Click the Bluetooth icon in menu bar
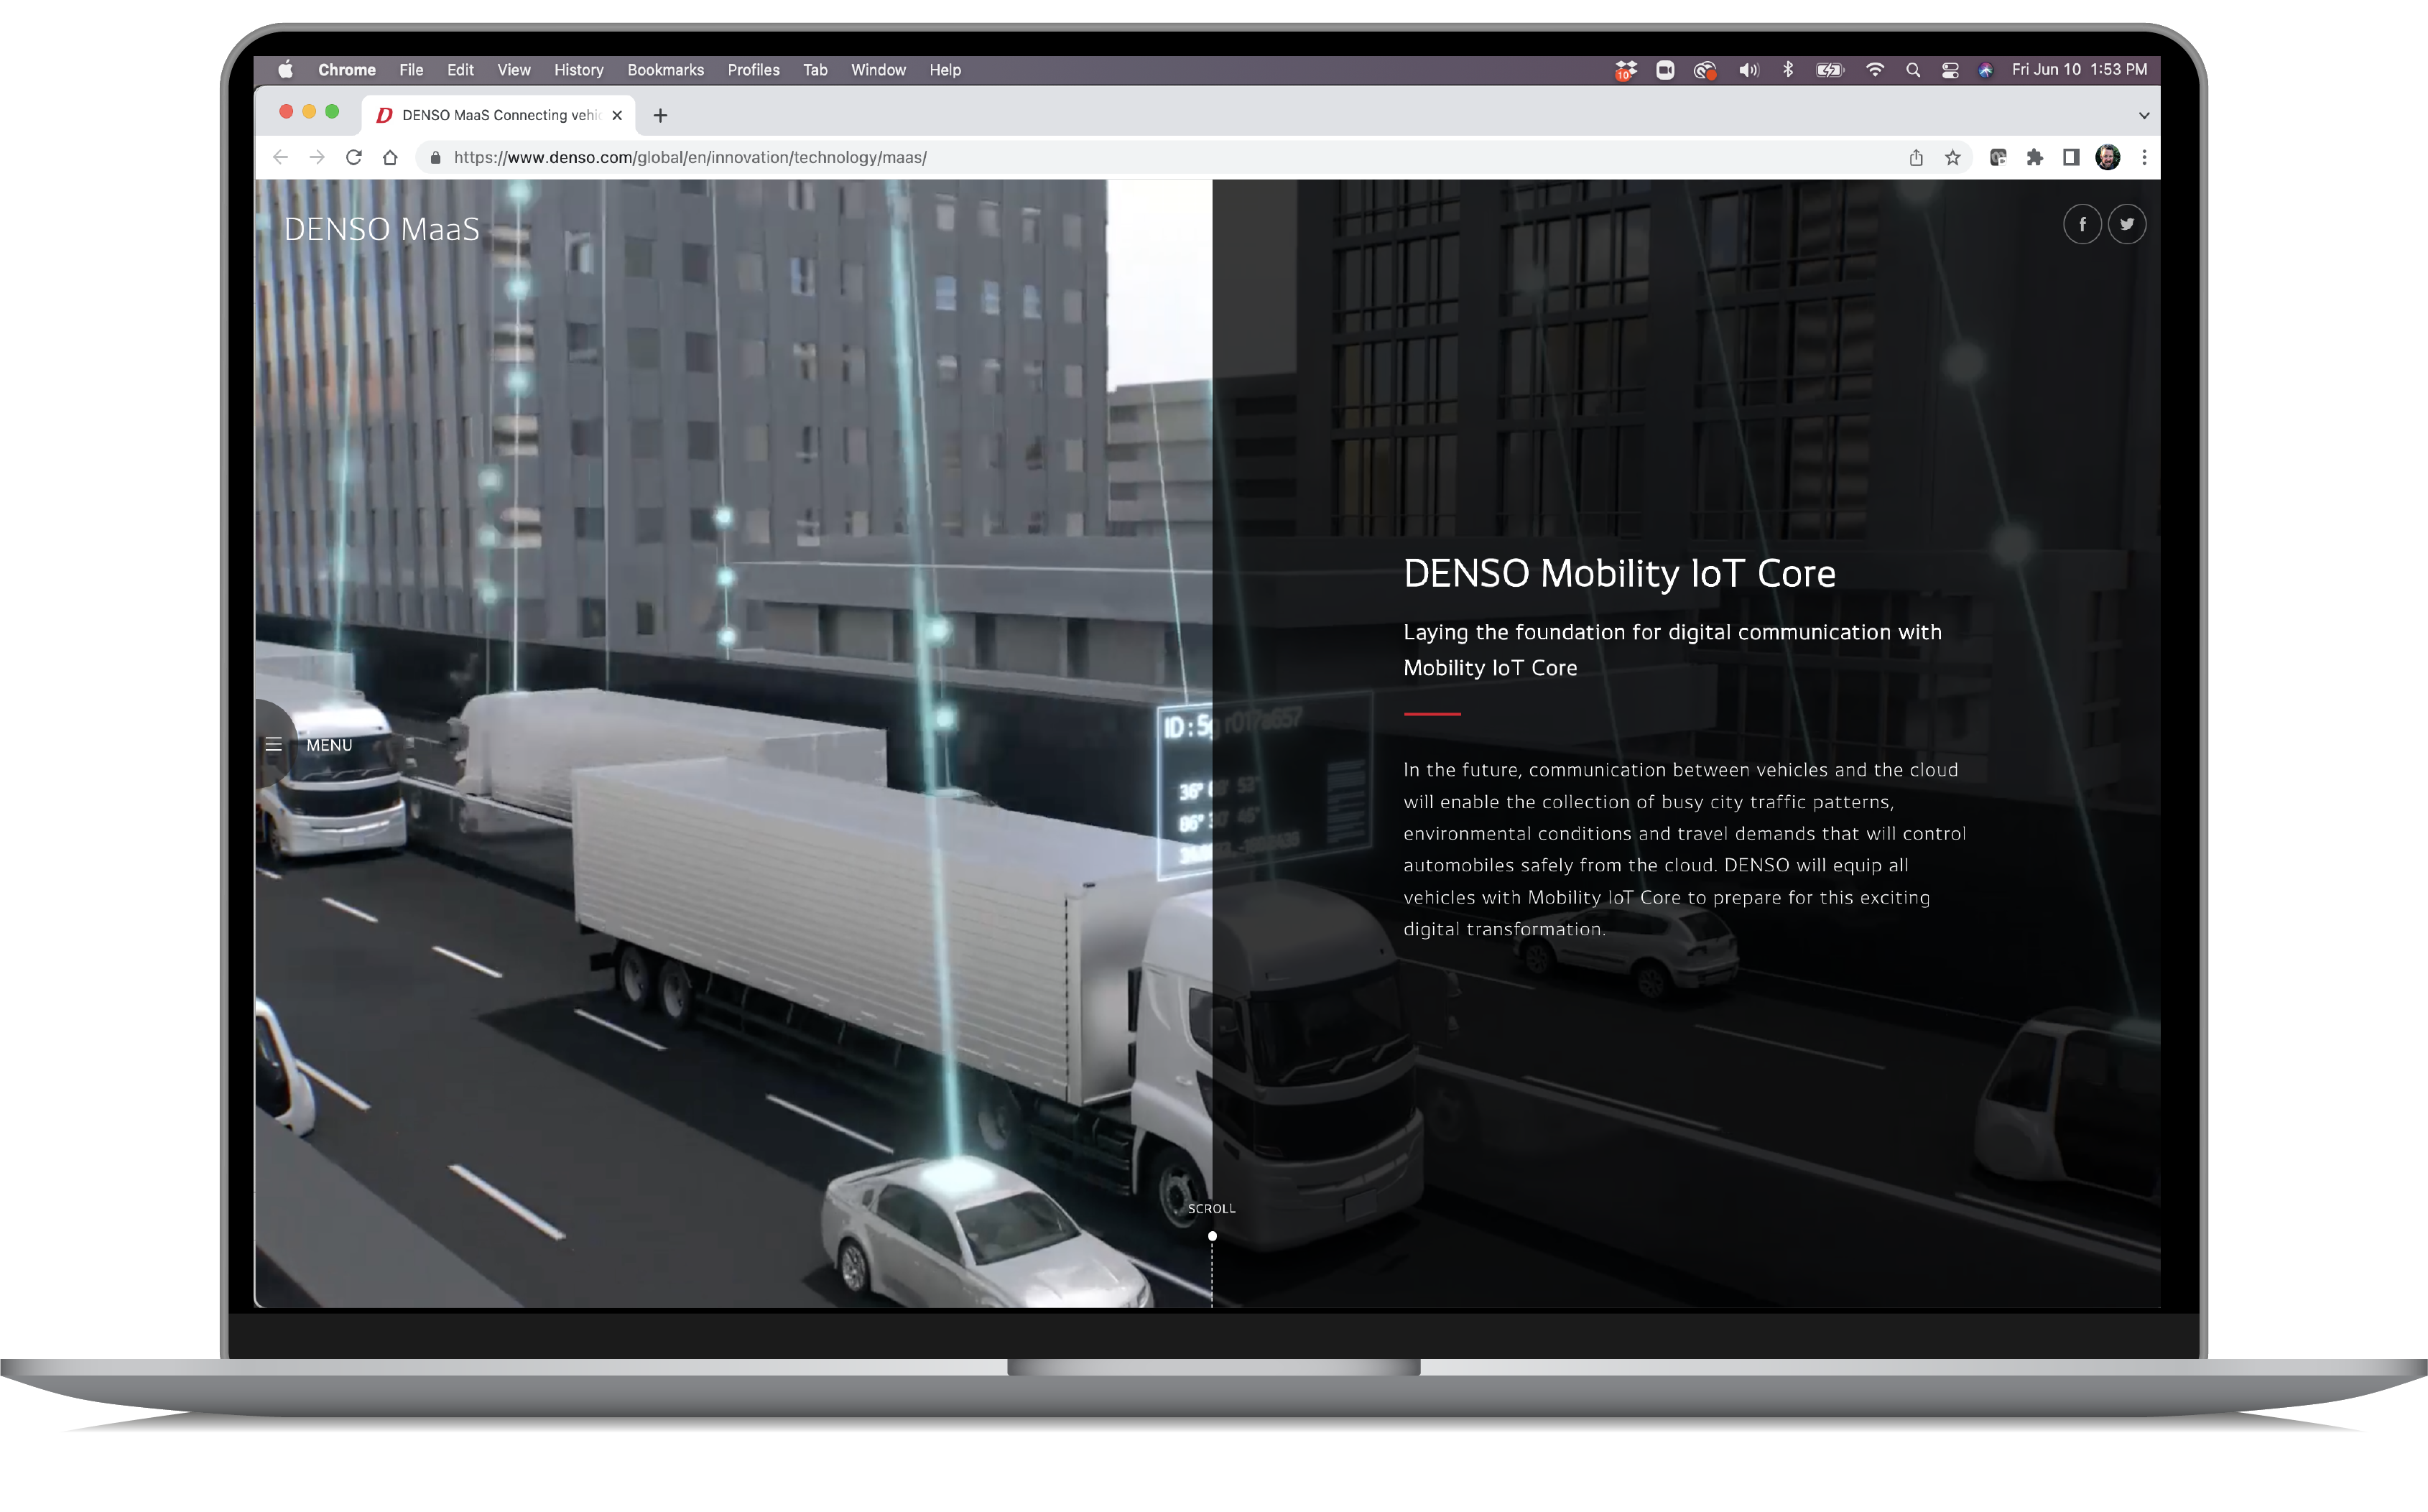The width and height of the screenshot is (2428, 1512). coord(1788,69)
